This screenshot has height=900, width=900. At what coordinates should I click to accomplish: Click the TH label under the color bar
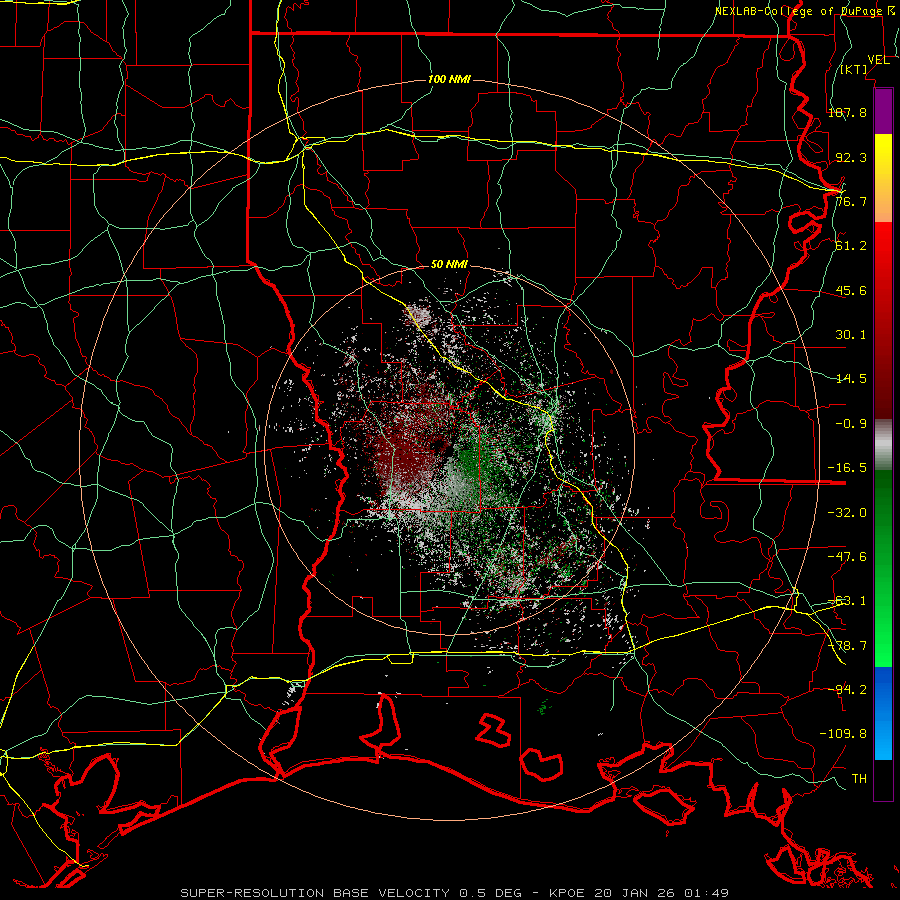(859, 779)
